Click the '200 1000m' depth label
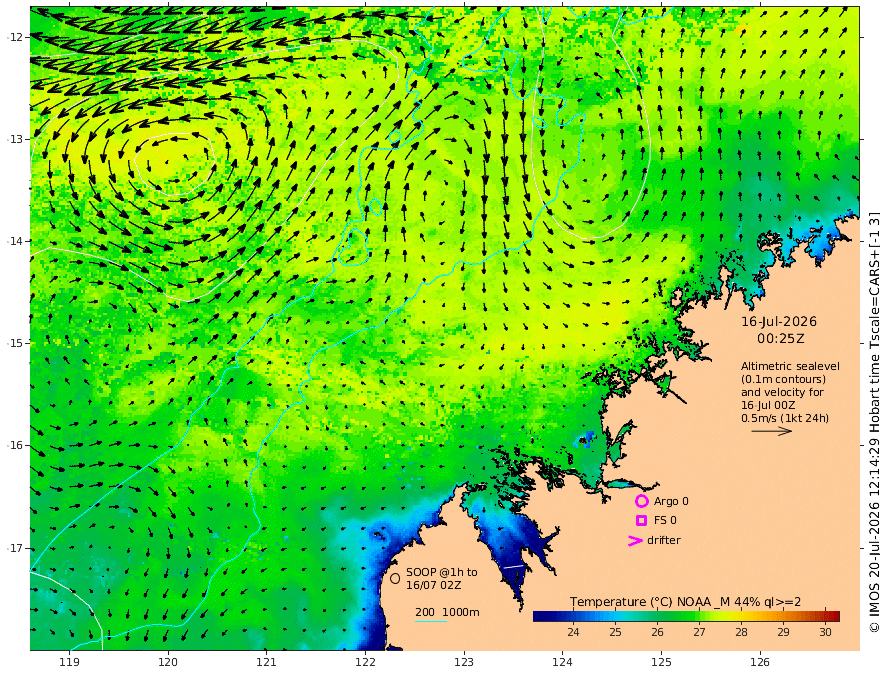The height and width of the screenshot is (680, 880). pos(447,612)
